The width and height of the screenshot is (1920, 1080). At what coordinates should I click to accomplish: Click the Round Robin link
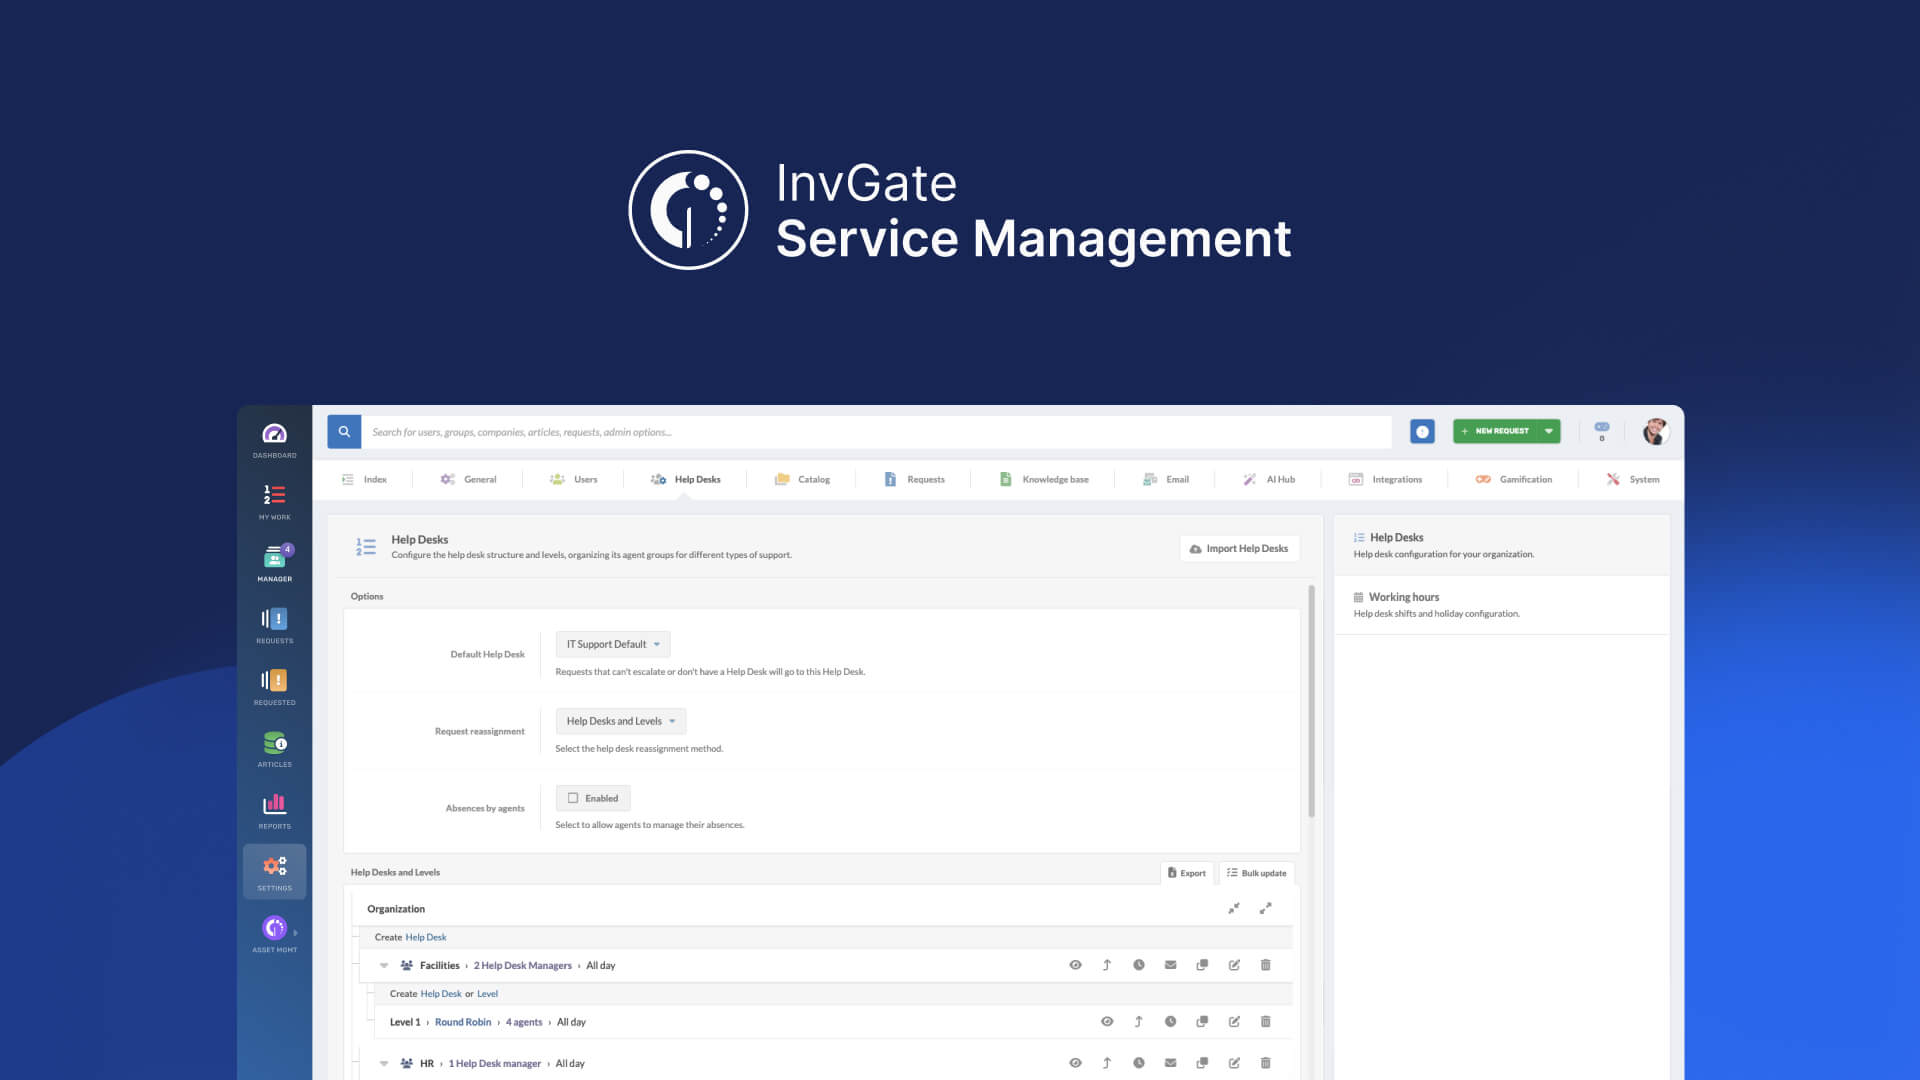(462, 1022)
